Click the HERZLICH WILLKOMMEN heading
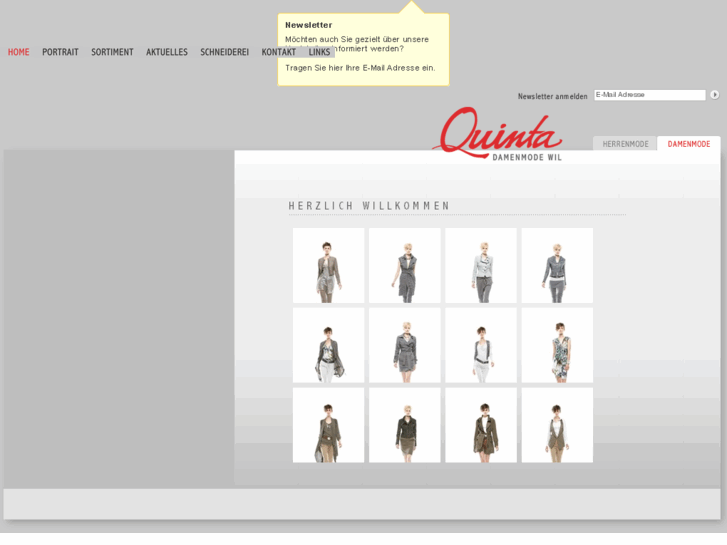727x545 pixels. pos(369,205)
